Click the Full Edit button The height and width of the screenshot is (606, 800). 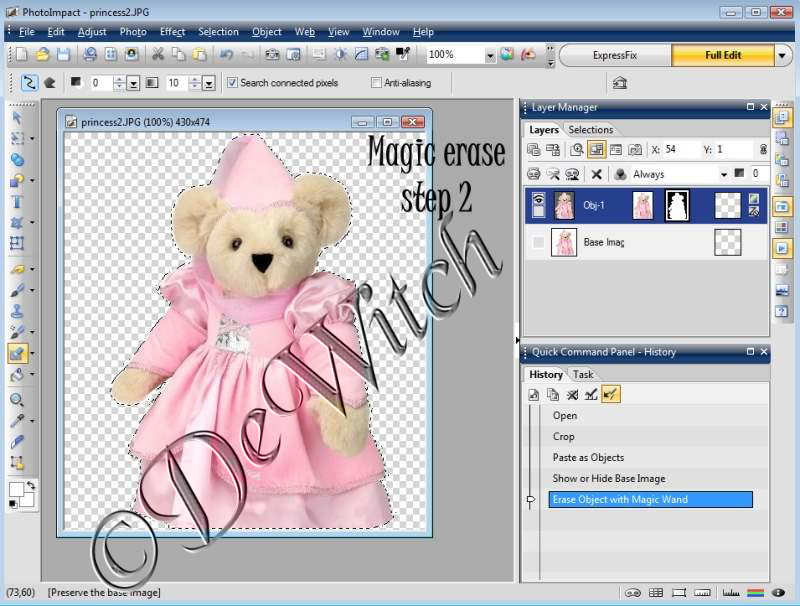722,55
